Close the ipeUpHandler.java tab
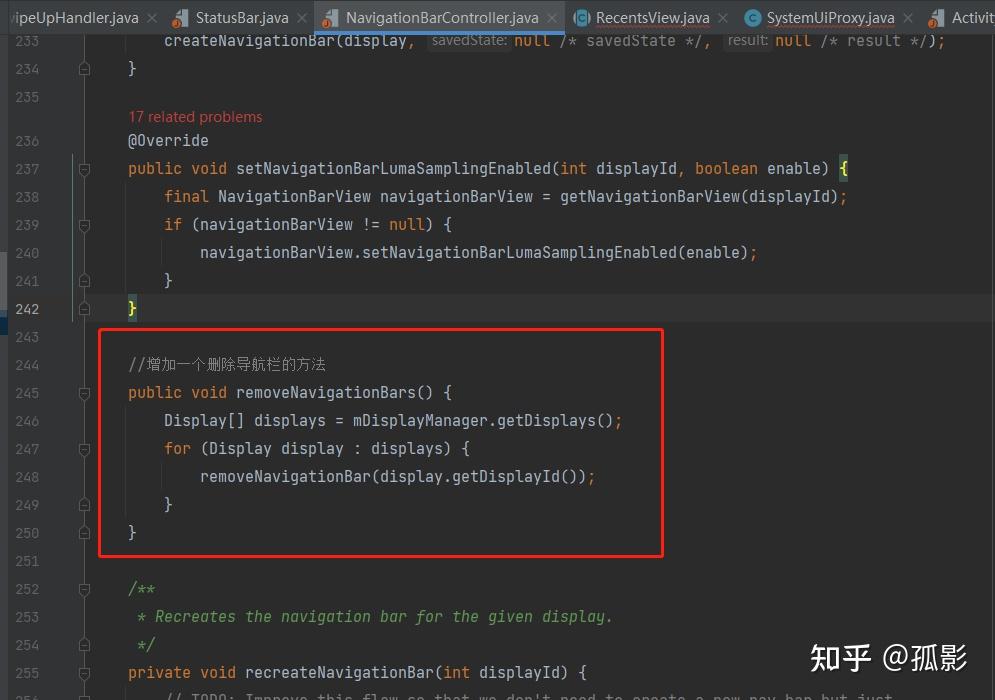The width and height of the screenshot is (995, 700). [x=152, y=18]
